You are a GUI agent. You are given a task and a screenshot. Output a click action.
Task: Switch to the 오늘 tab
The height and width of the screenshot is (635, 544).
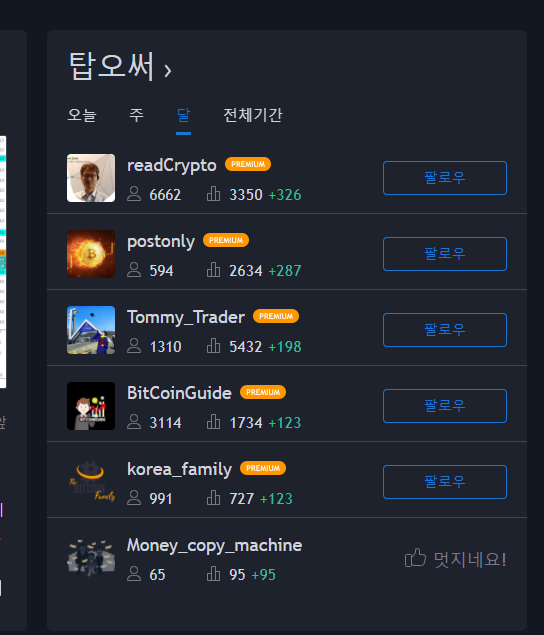(82, 115)
